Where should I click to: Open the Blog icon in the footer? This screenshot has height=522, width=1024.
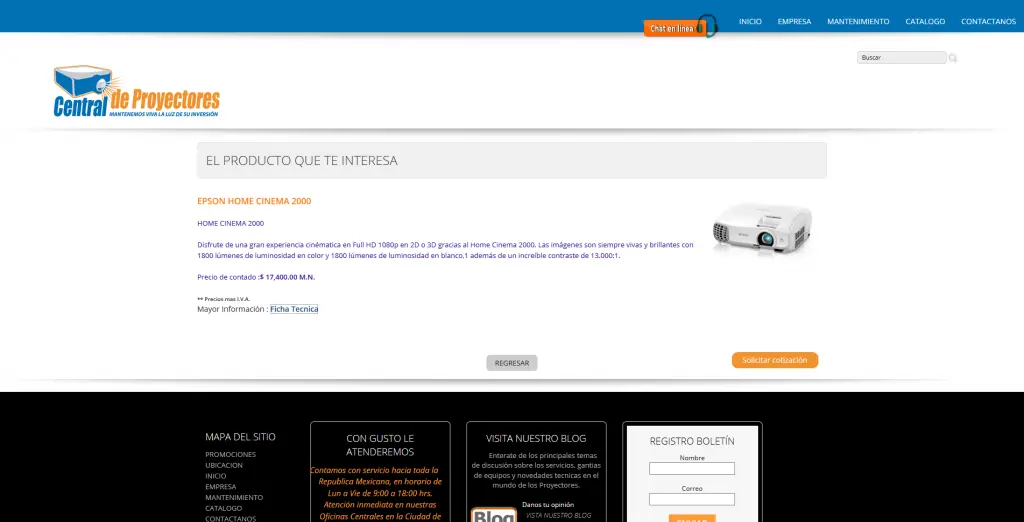coord(494,514)
